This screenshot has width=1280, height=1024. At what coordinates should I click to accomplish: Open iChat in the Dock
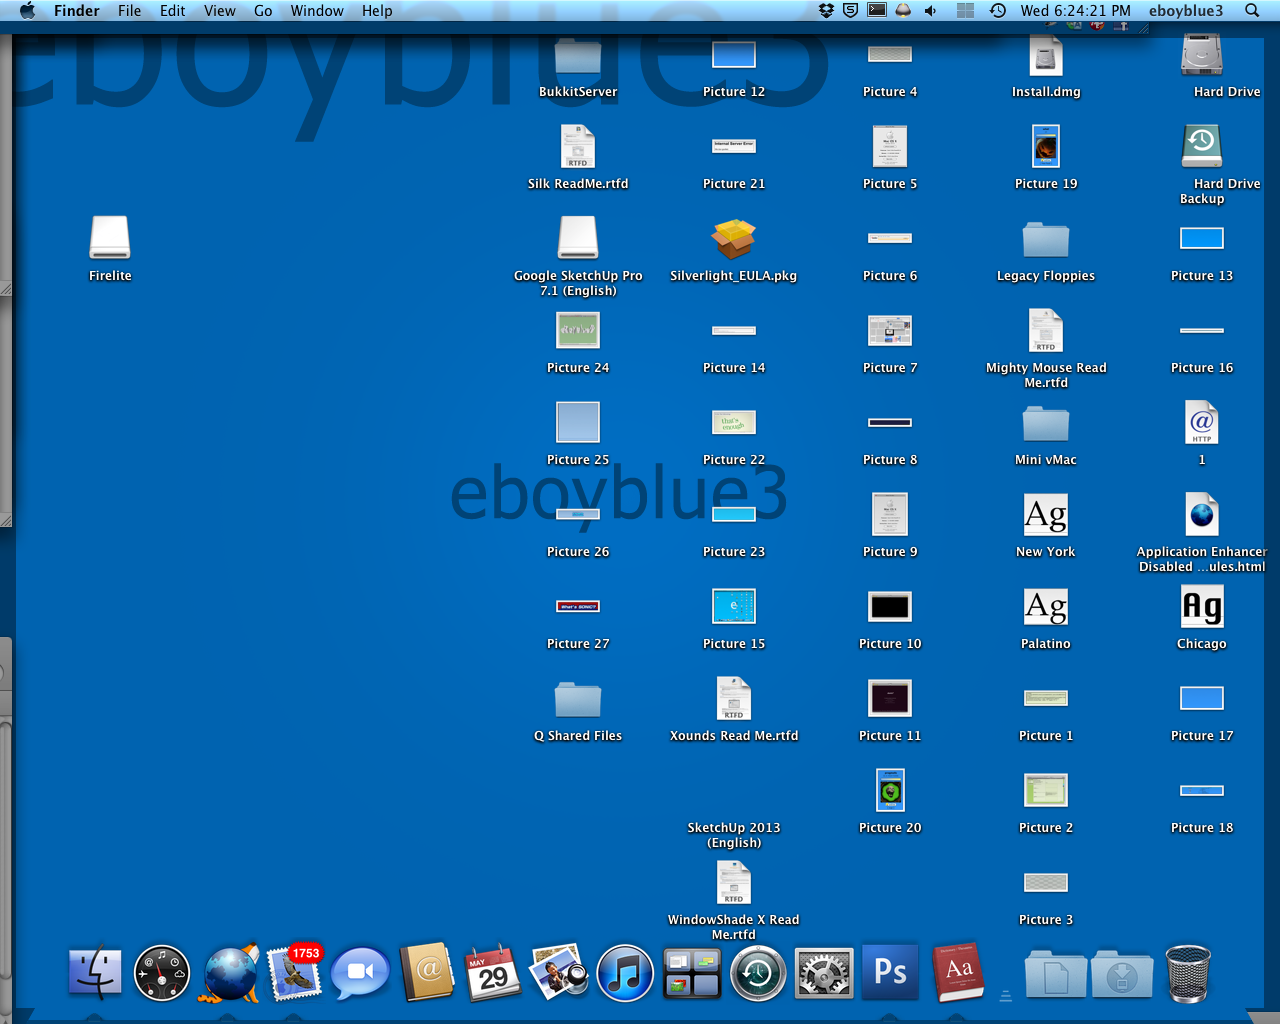coord(360,973)
